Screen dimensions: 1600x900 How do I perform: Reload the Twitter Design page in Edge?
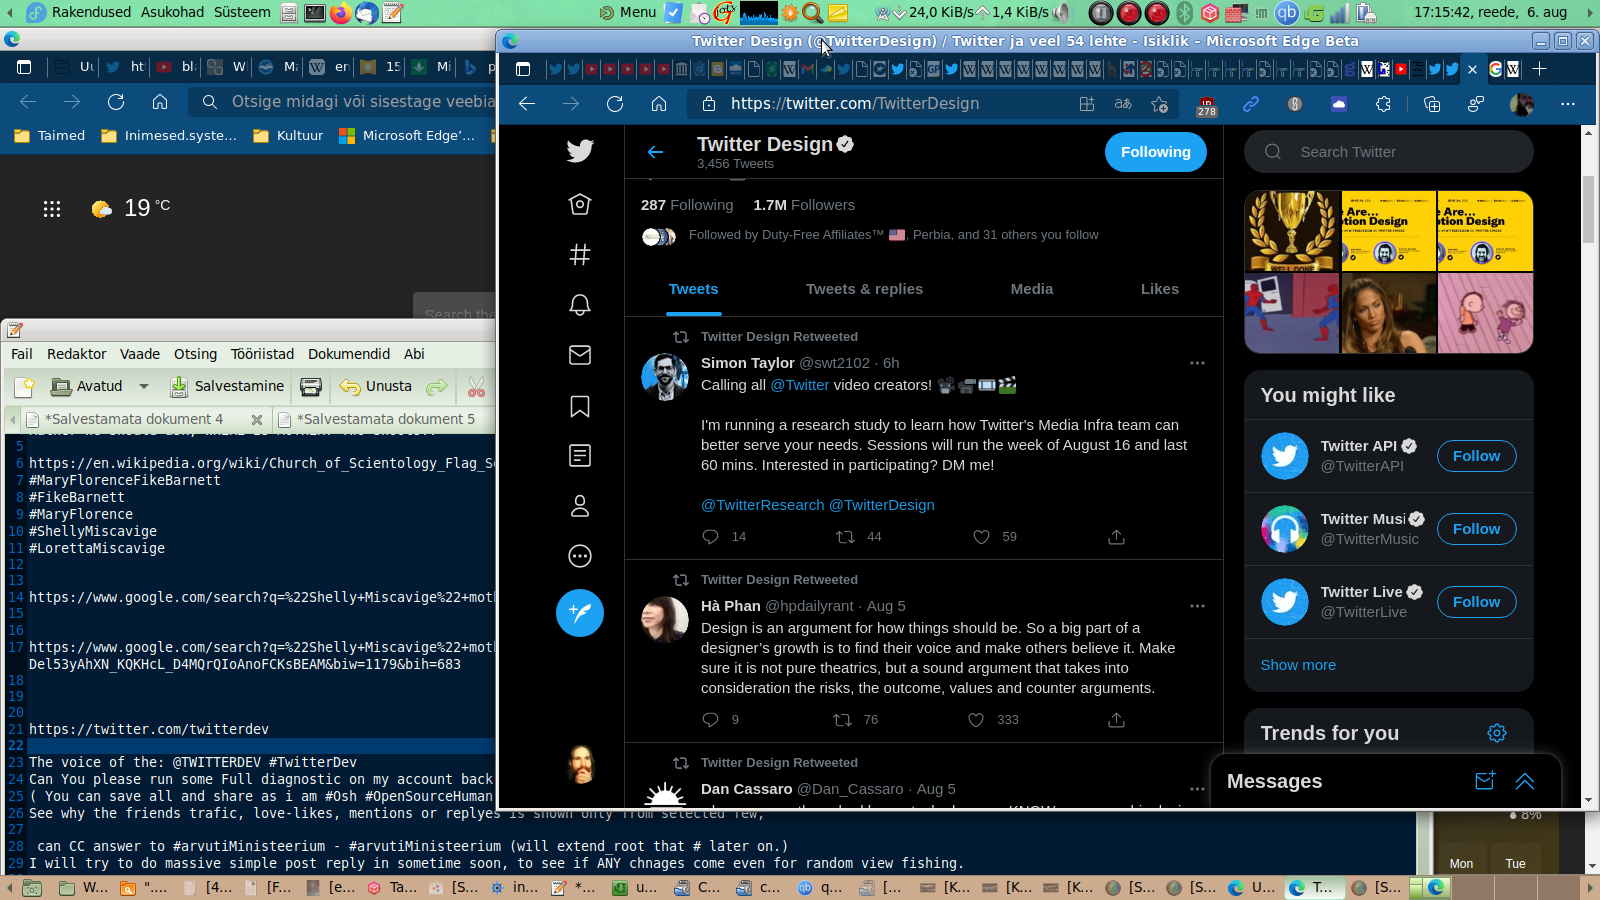coord(615,104)
